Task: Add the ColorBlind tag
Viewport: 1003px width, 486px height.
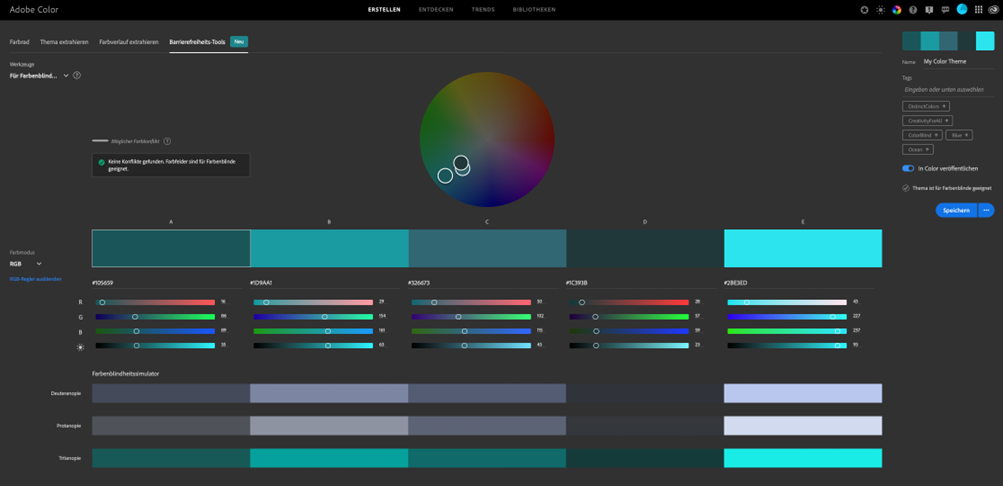Action: click(x=922, y=135)
